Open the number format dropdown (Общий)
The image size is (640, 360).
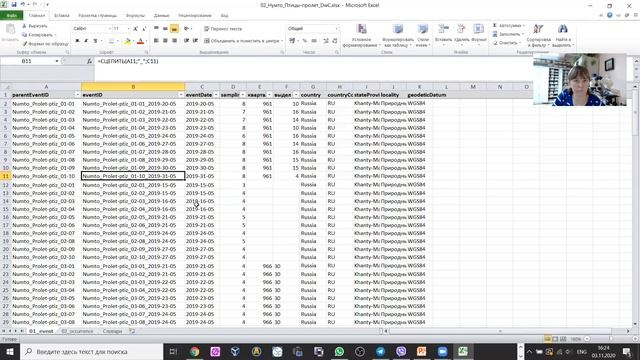coord(337,29)
